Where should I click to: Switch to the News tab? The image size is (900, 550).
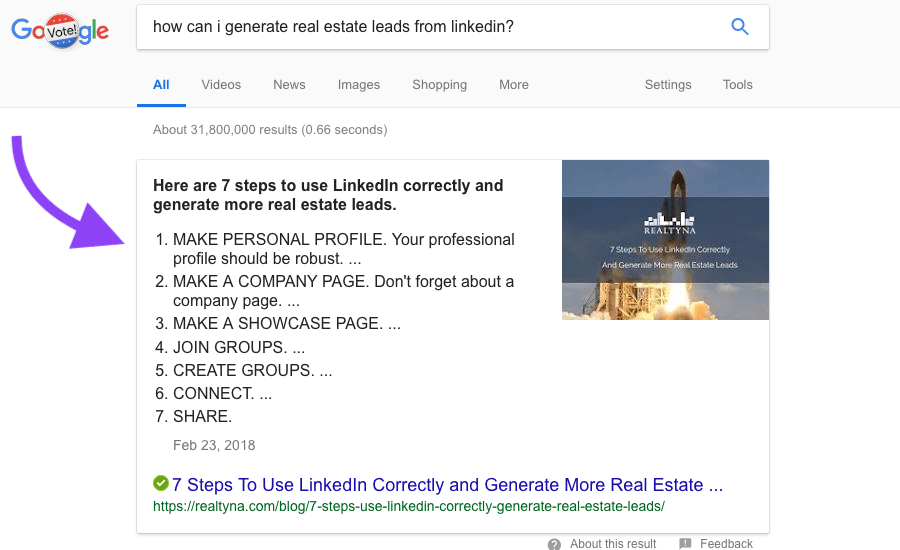coord(289,84)
